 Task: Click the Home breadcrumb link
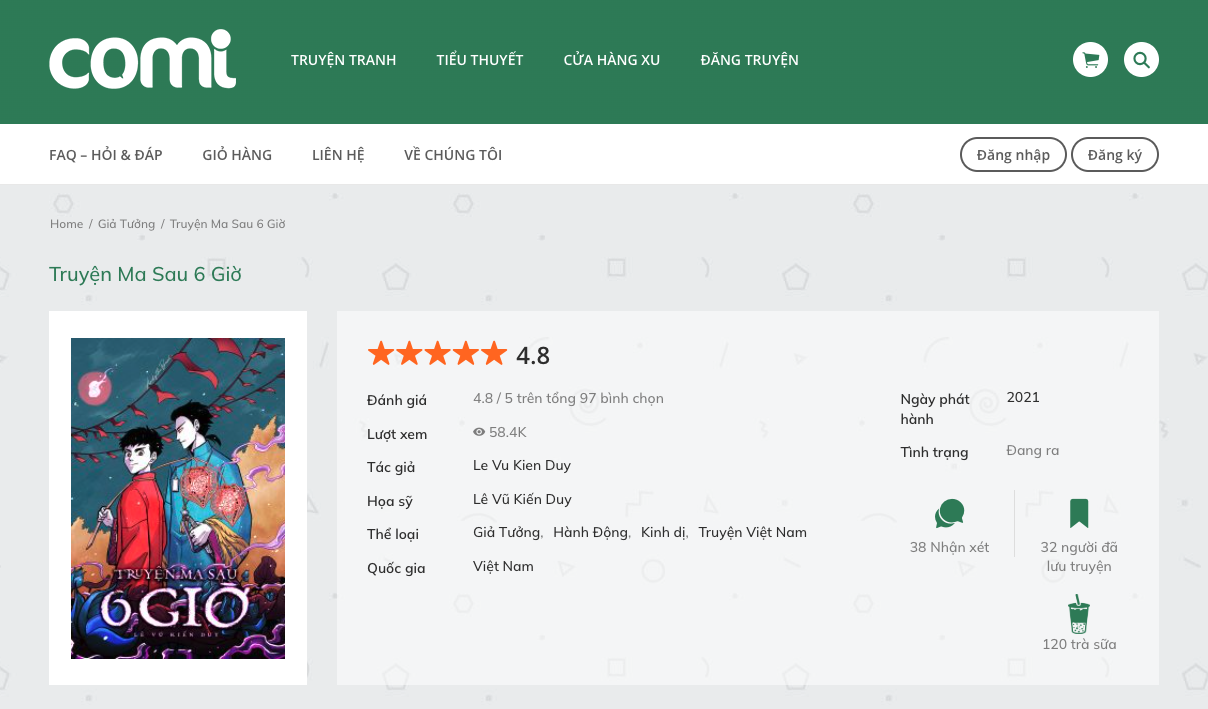[67, 224]
